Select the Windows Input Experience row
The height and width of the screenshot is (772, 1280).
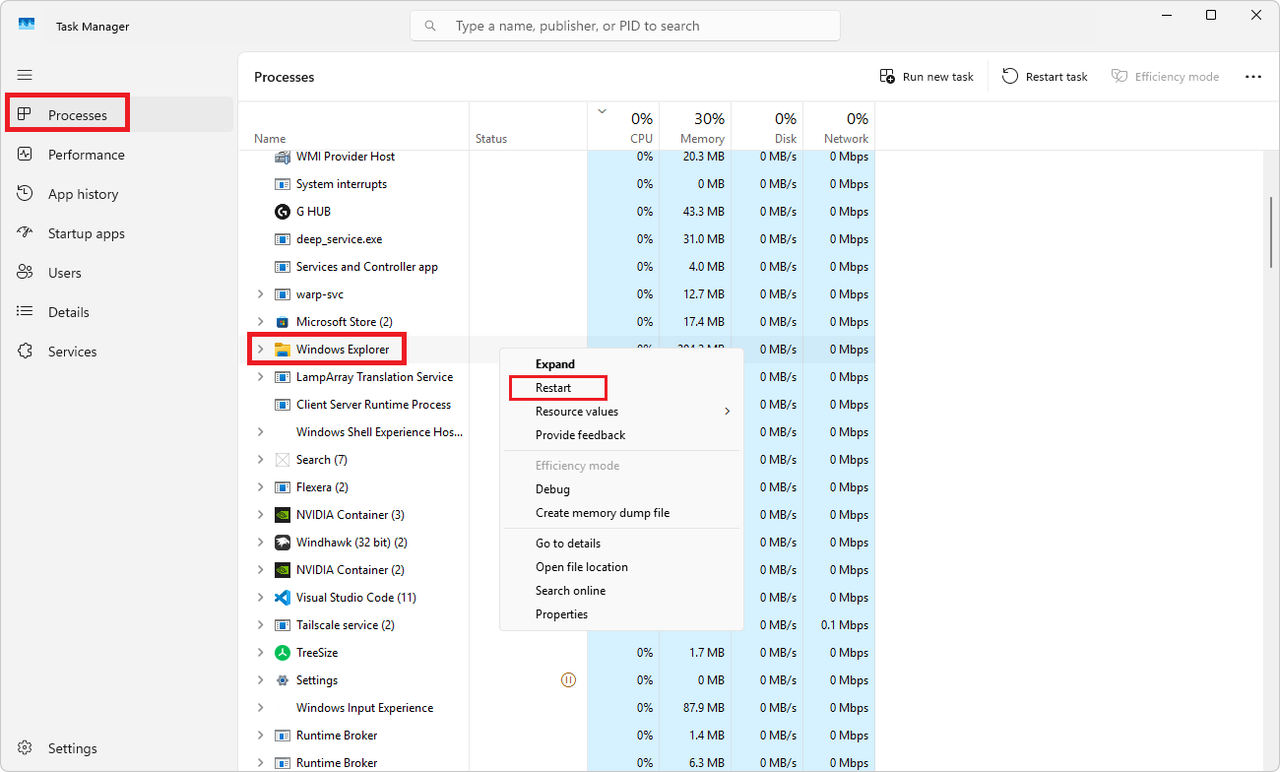coord(557,708)
